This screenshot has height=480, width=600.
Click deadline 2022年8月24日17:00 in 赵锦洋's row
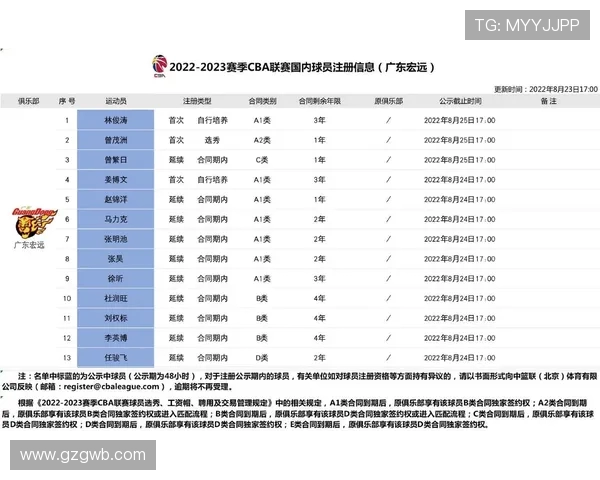point(460,199)
